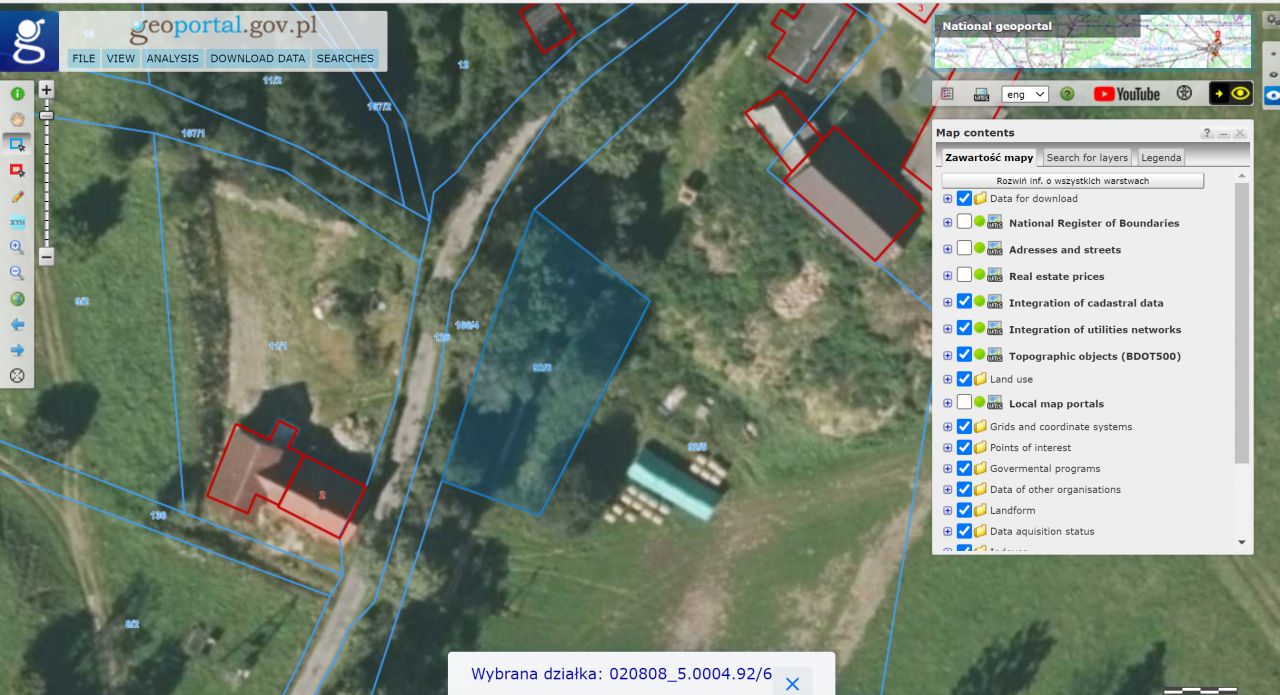Click the crossed circle icon in left toolbar
This screenshot has width=1280, height=695.
[x=17, y=377]
